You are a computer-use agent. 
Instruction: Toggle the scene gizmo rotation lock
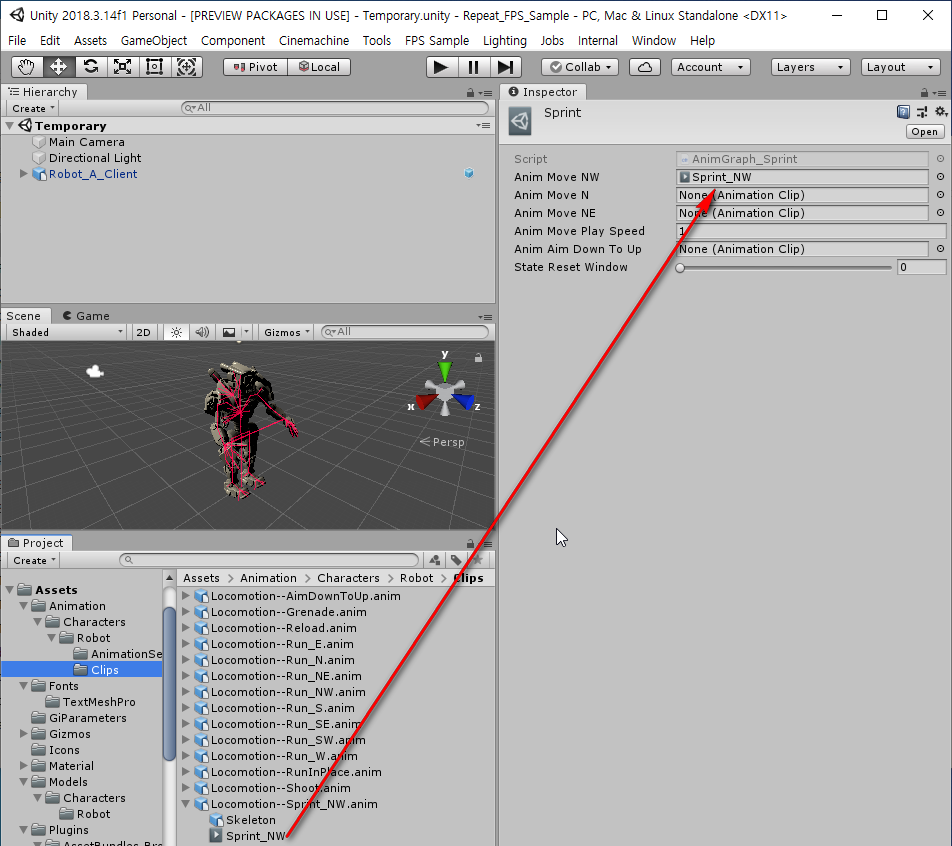(478, 358)
